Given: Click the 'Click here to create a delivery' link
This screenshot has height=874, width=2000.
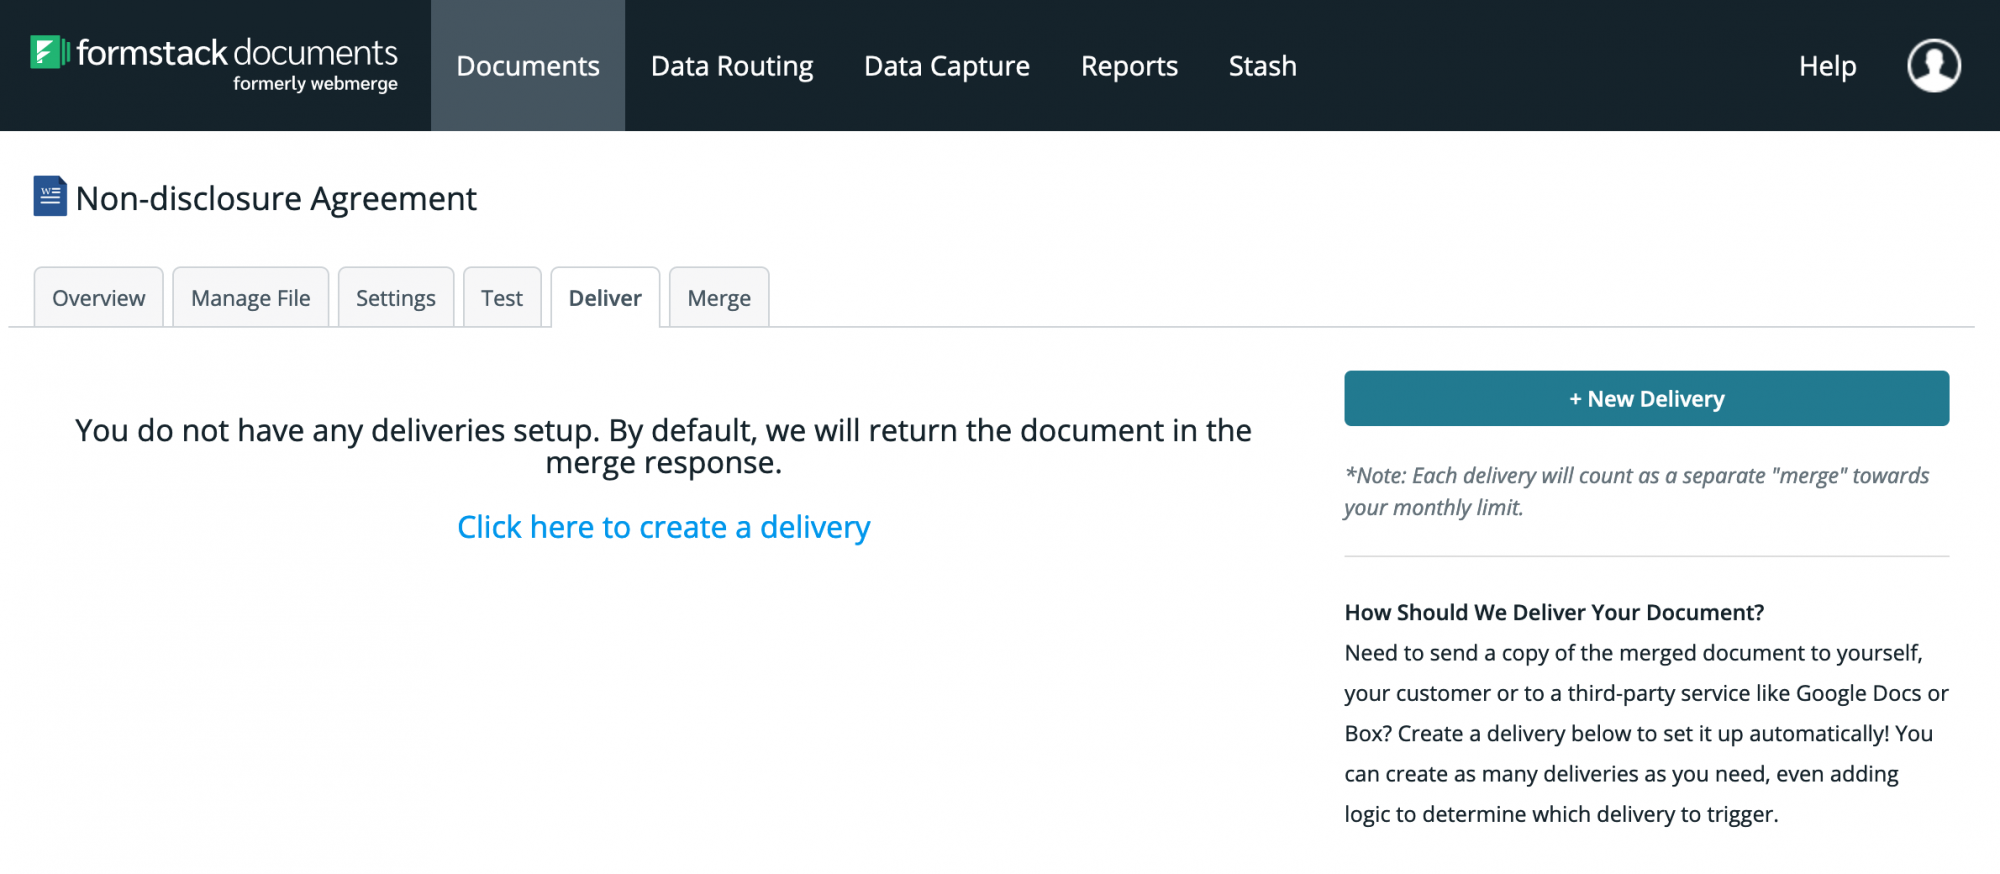Looking at the screenshot, I should [x=663, y=527].
